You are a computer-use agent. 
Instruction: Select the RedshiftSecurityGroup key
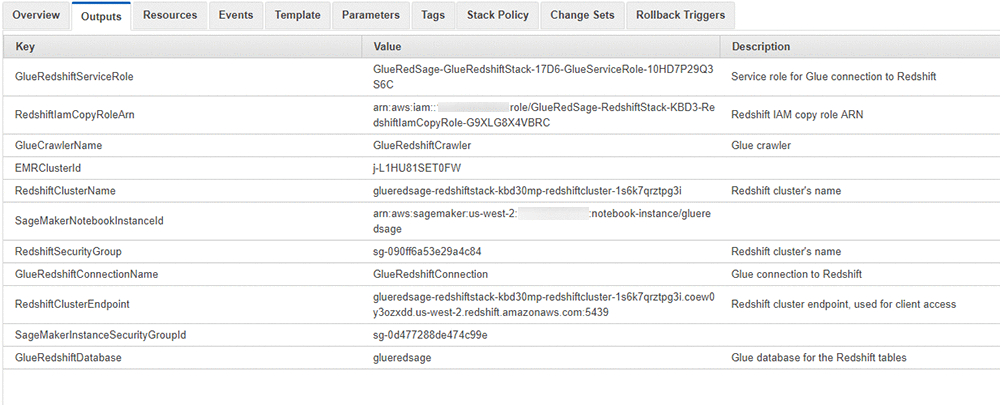click(x=68, y=251)
